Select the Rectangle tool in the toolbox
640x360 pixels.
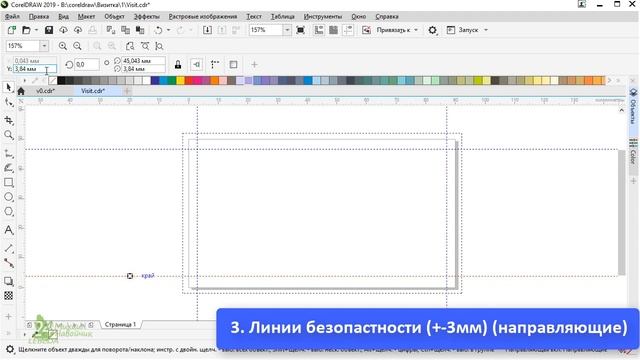click(9, 182)
